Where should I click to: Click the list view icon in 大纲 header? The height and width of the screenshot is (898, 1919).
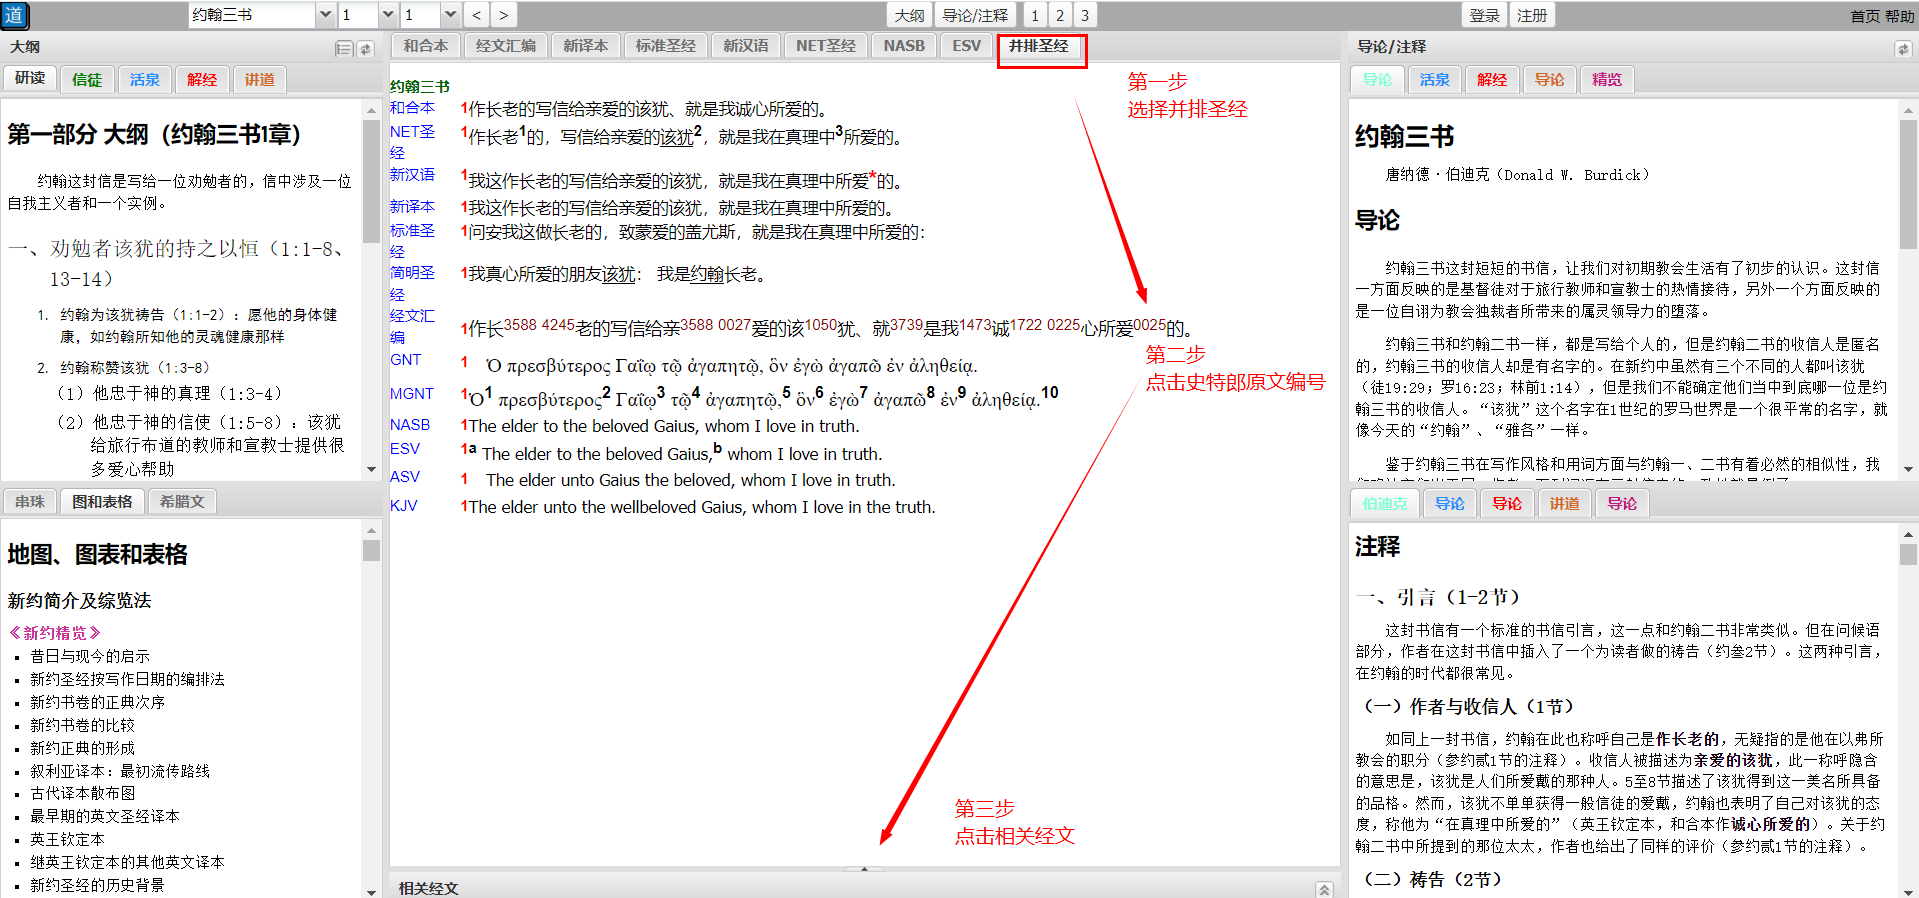pos(344,48)
